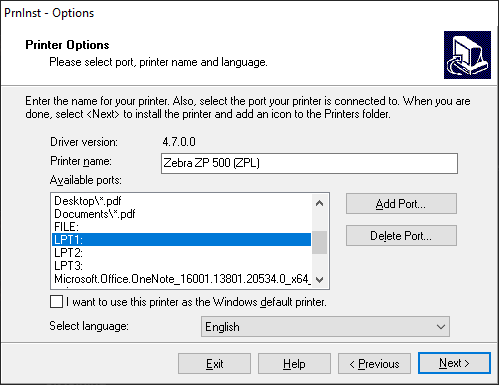Select the Desktop\*.pdf port
Image resolution: width=499 pixels, height=385 pixels.
pyautogui.click(x=182, y=201)
